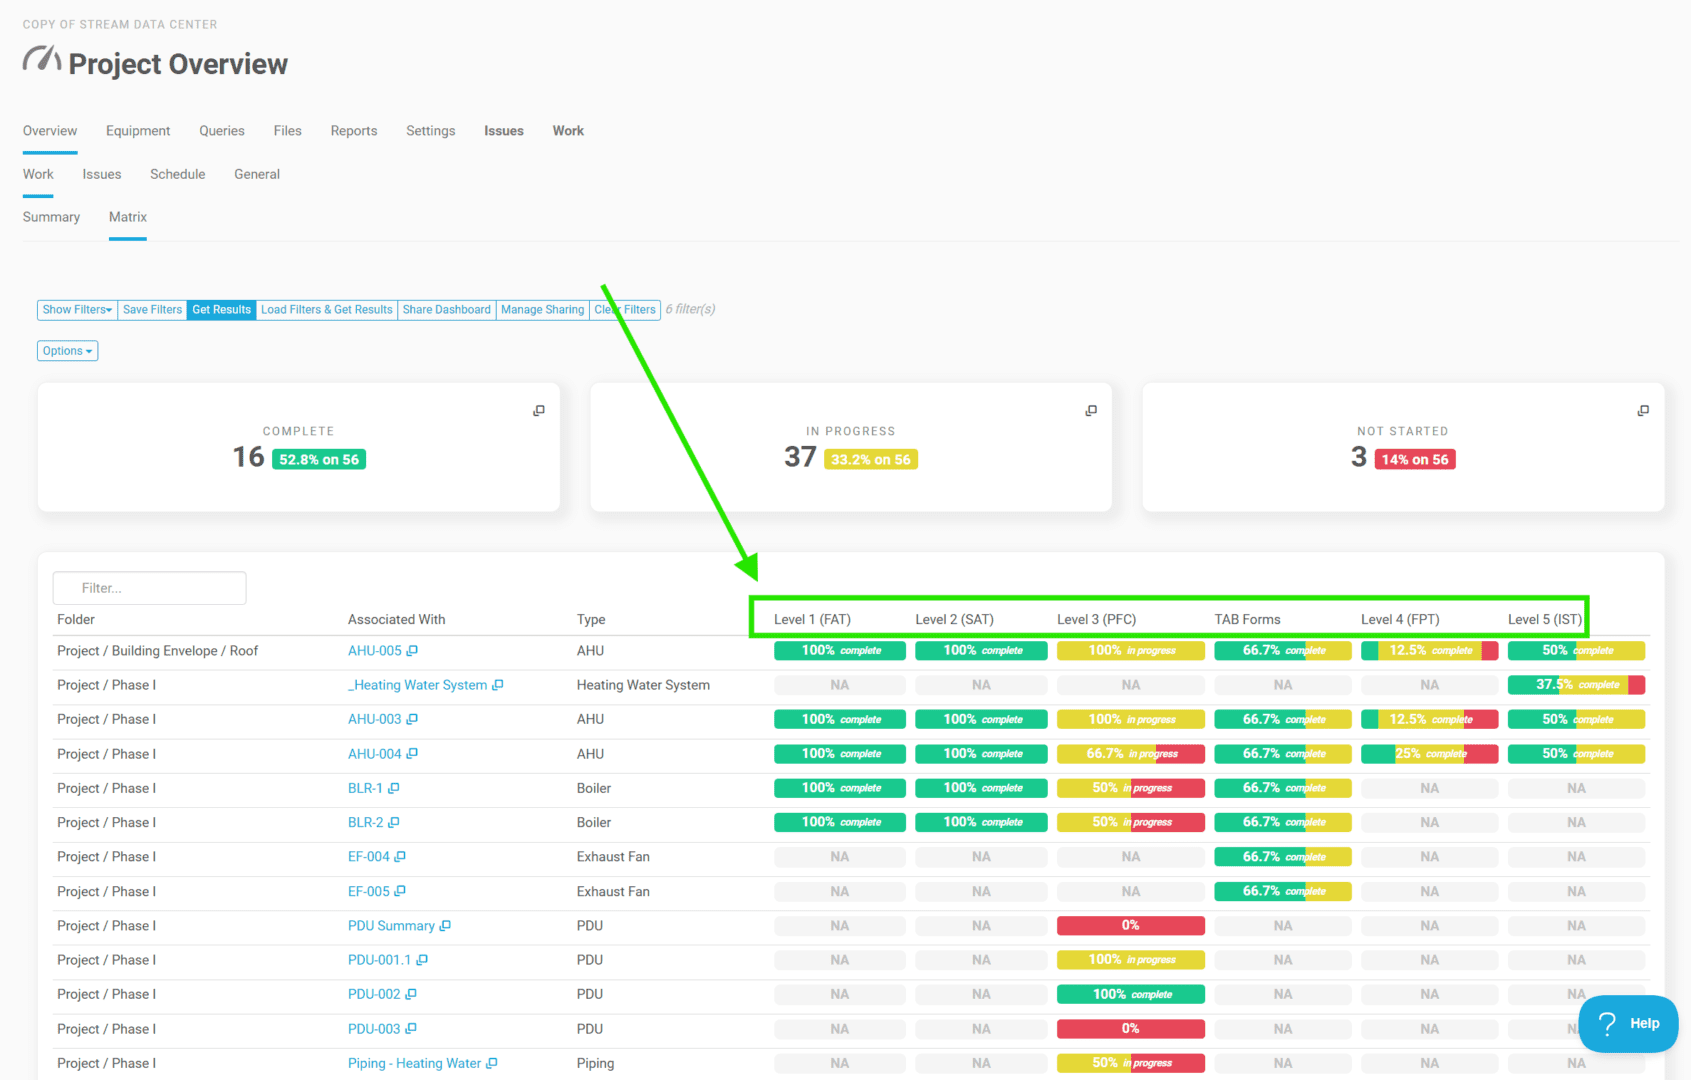Click the 52.8% on 56 green badge
The width and height of the screenshot is (1691, 1080).
point(319,459)
